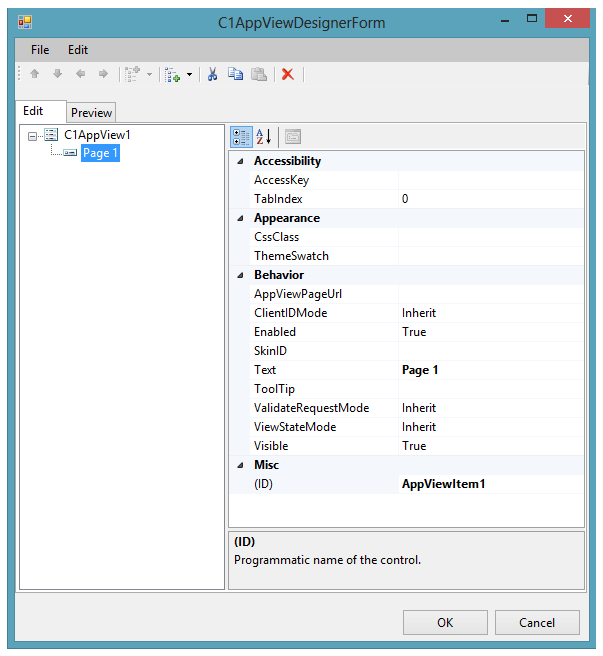Click the Insert Item toolbar icon
The image size is (603, 656).
(132, 74)
